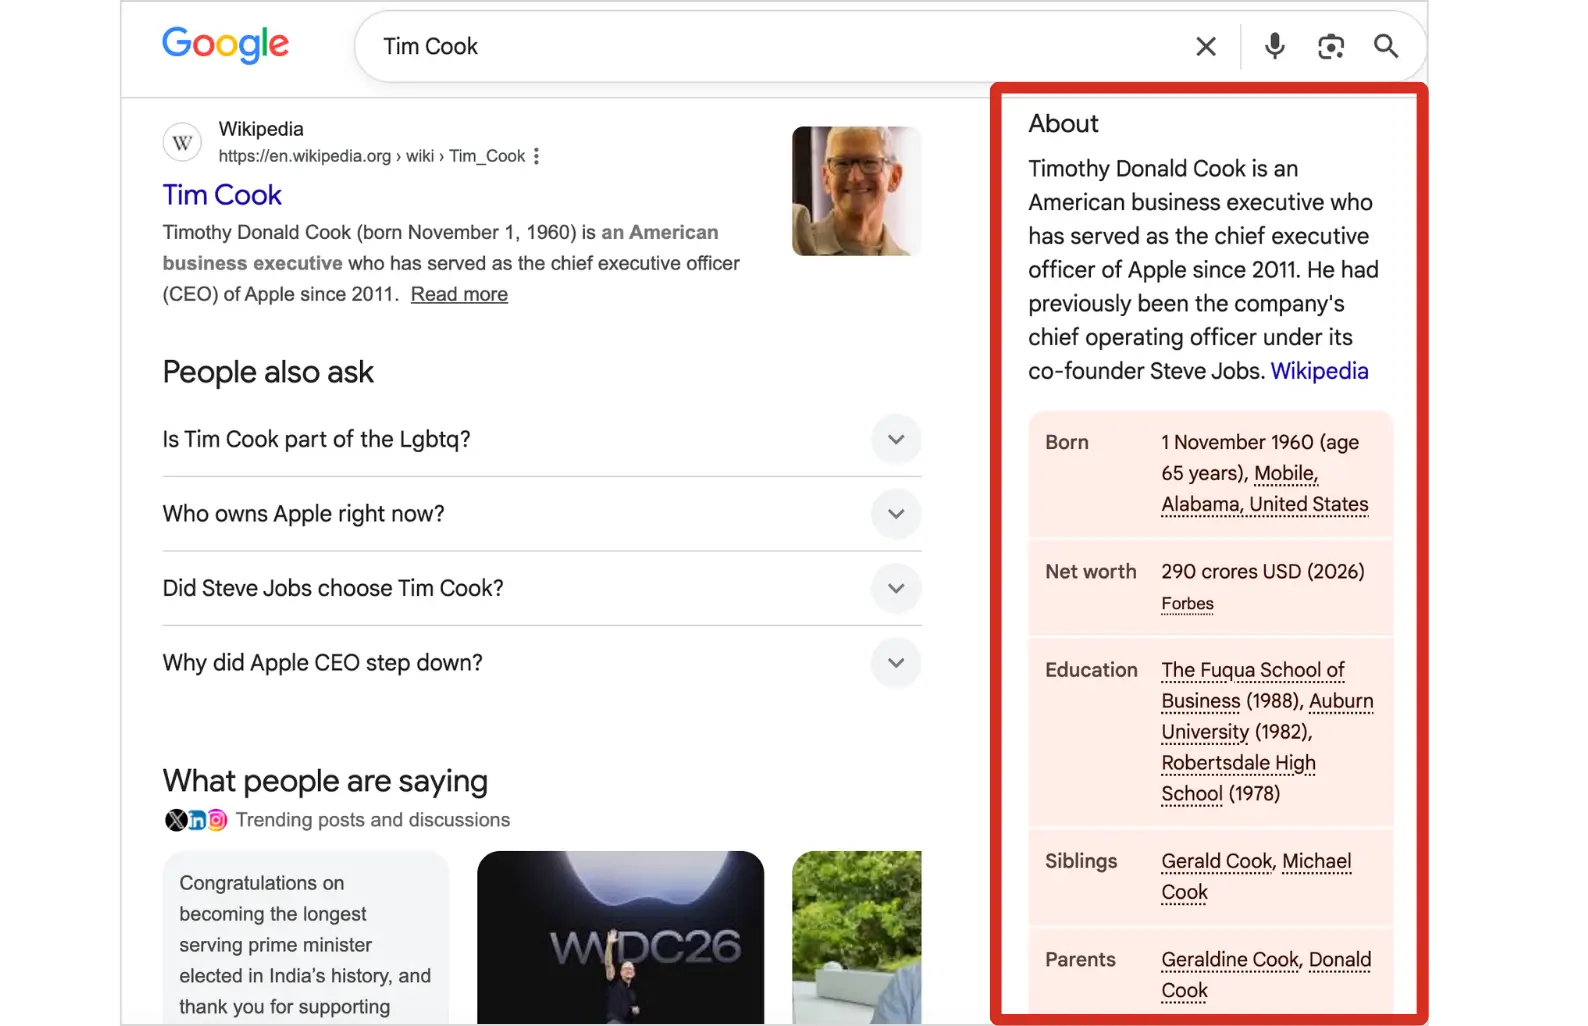The height and width of the screenshot is (1026, 1588).
Task: Click the magnifying glass search icon
Action: tap(1385, 46)
